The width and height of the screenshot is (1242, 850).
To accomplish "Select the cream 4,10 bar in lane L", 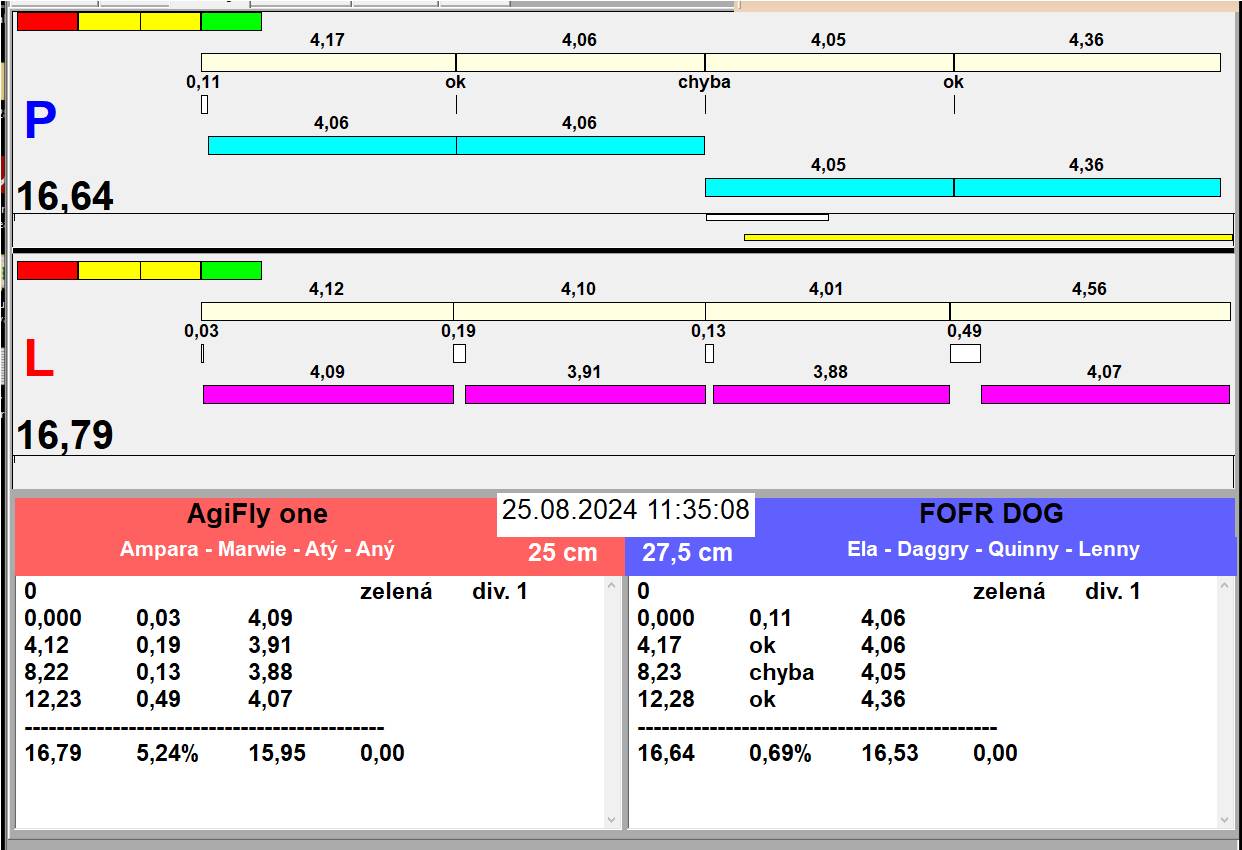I will click(x=579, y=311).
